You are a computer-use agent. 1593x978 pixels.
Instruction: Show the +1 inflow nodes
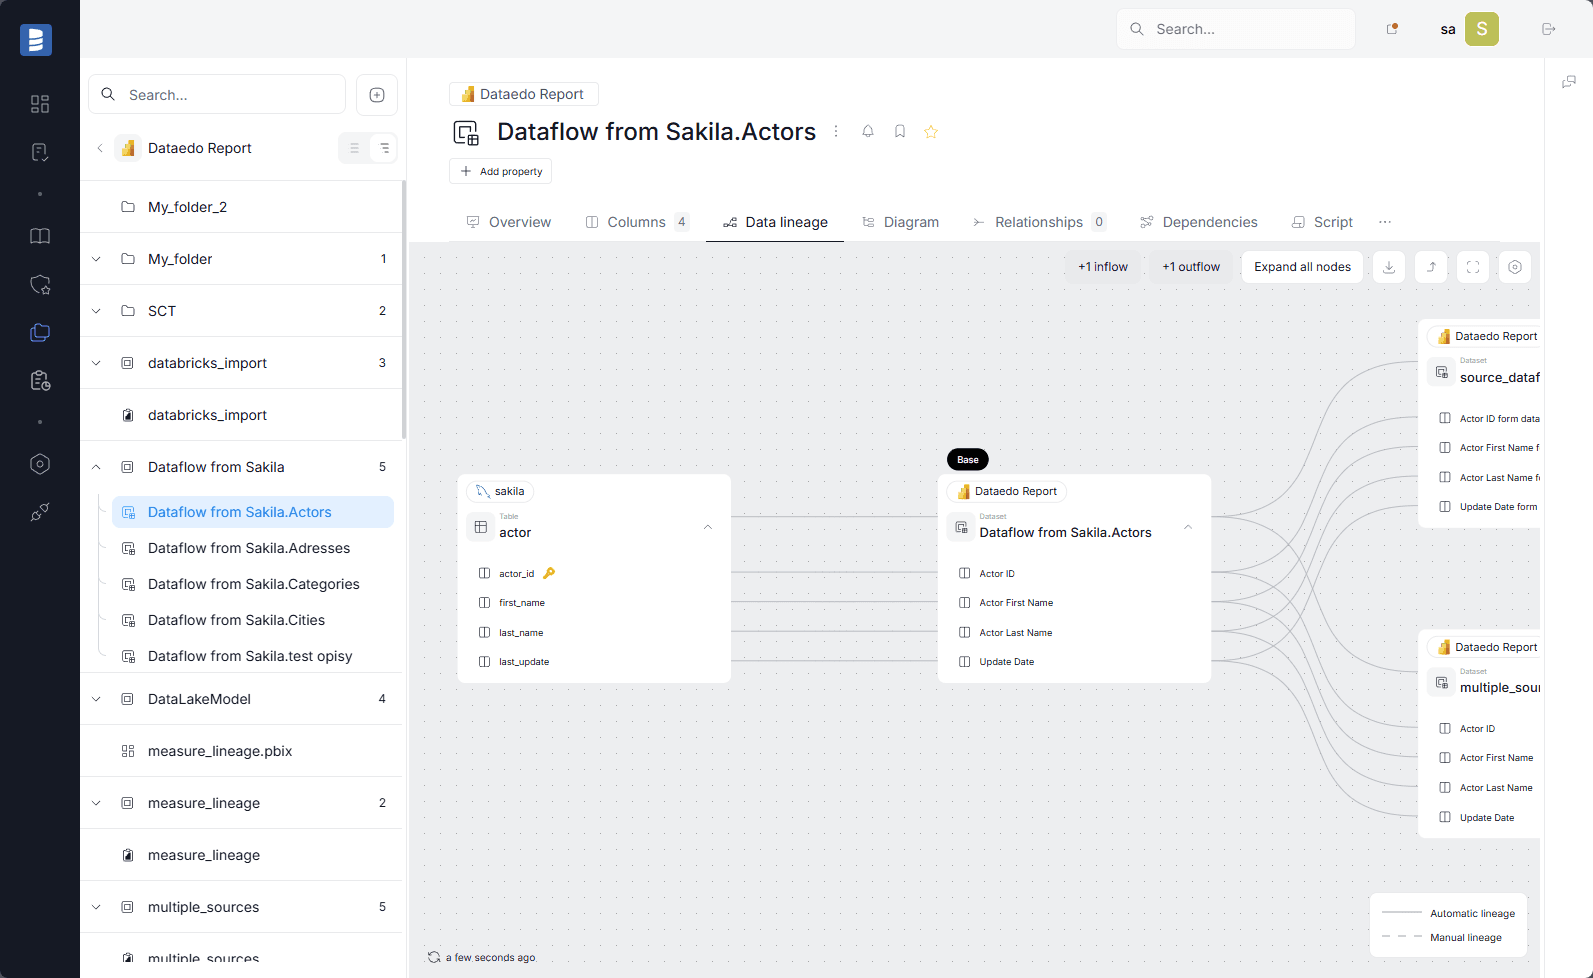coord(1103,267)
